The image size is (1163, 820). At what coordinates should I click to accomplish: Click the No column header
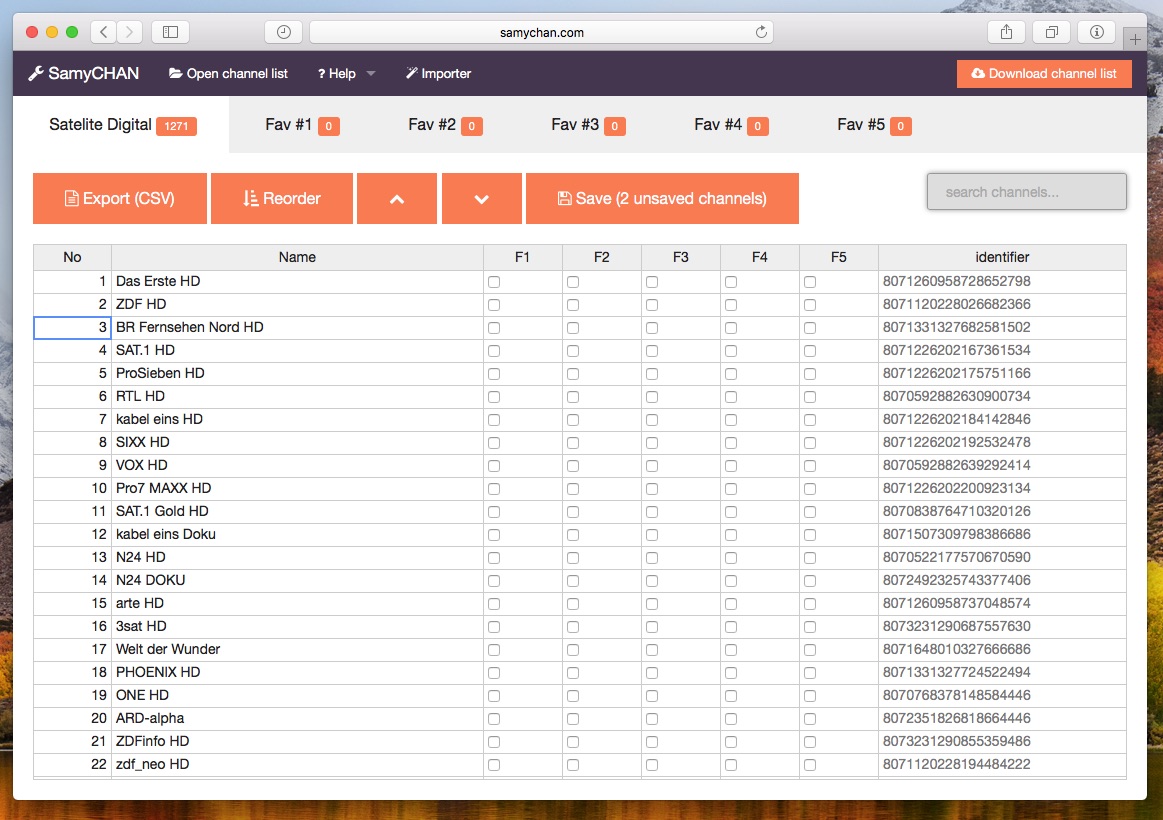pyautogui.click(x=73, y=257)
